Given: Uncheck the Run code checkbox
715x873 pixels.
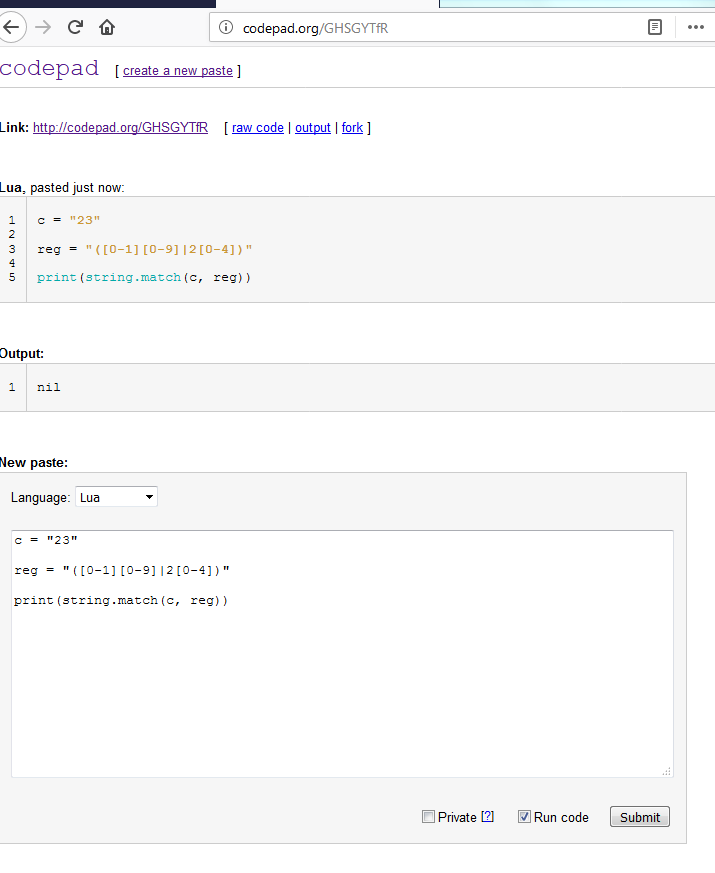Looking at the screenshot, I should [x=524, y=817].
